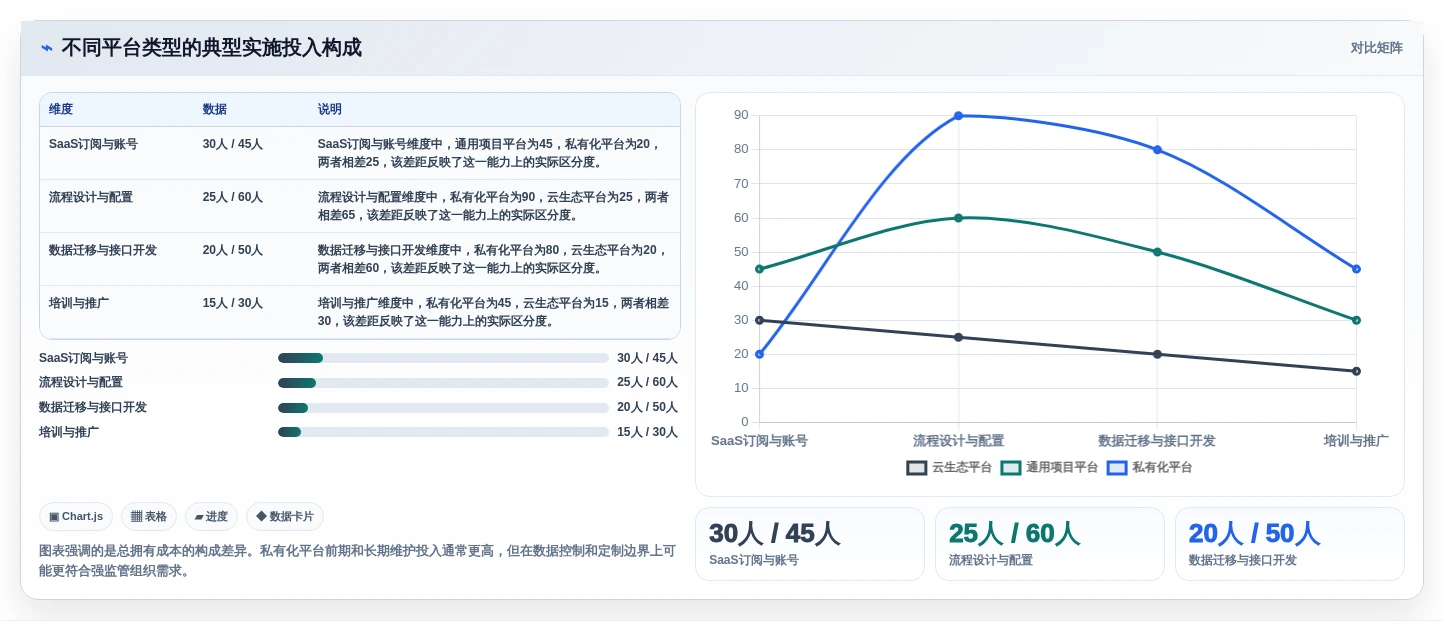Click the x-axis label 数据迁移与接口开发
This screenshot has width=1444, height=621.
pos(1157,441)
